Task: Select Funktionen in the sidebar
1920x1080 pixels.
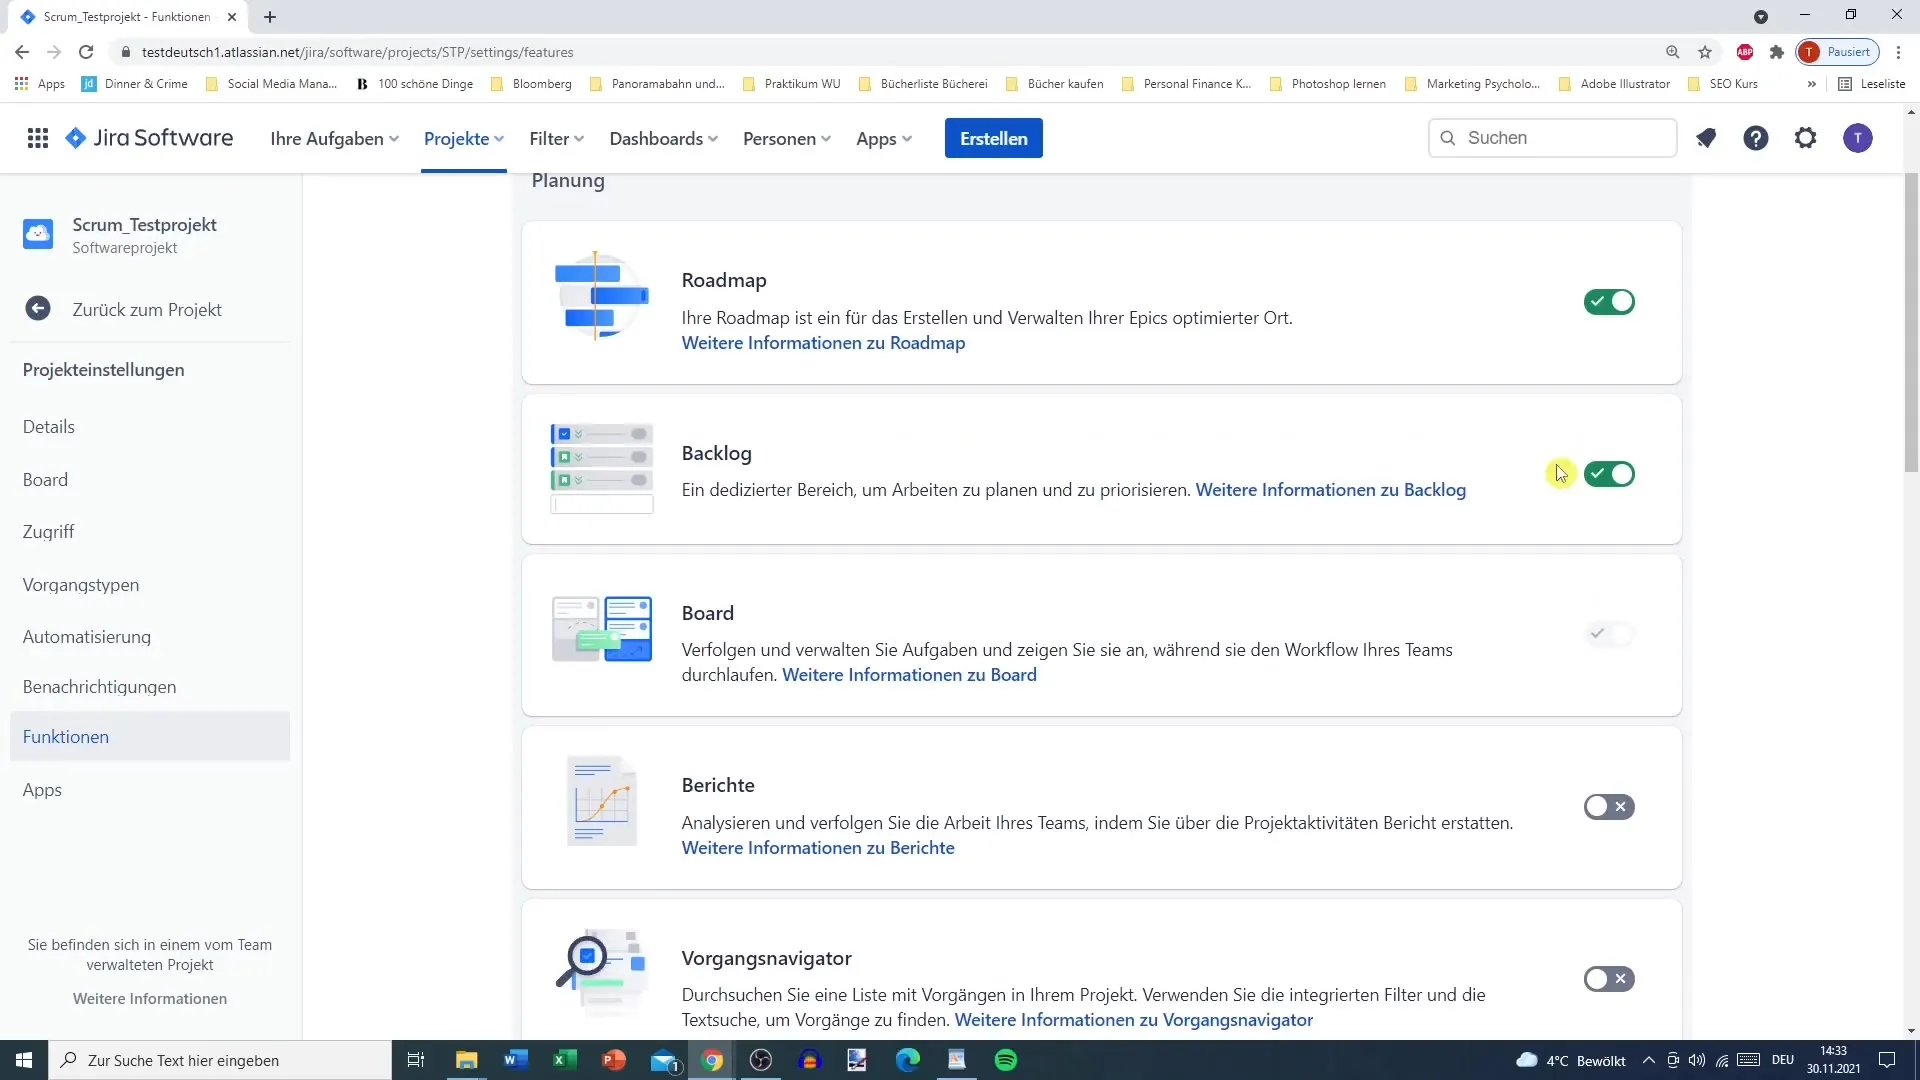Action: tap(66, 736)
